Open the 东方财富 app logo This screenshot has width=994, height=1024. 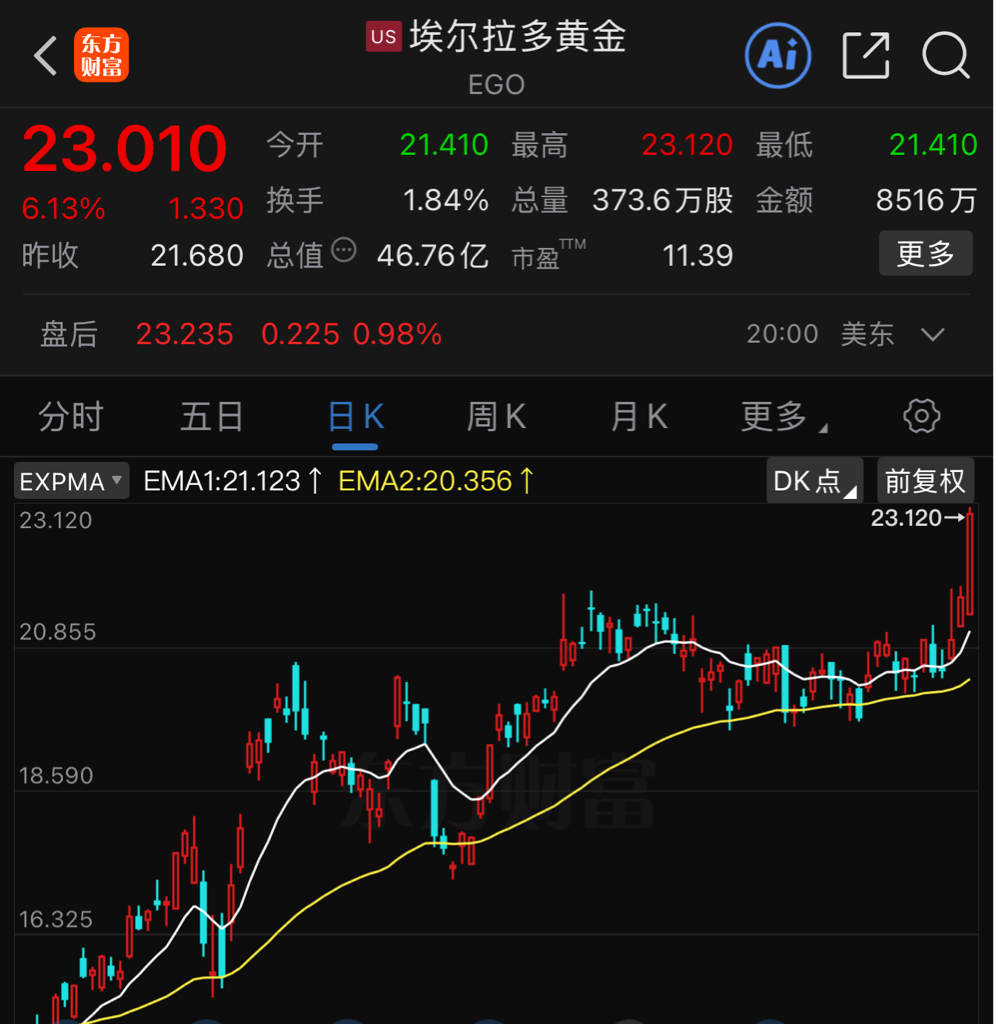pyautogui.click(x=101, y=55)
